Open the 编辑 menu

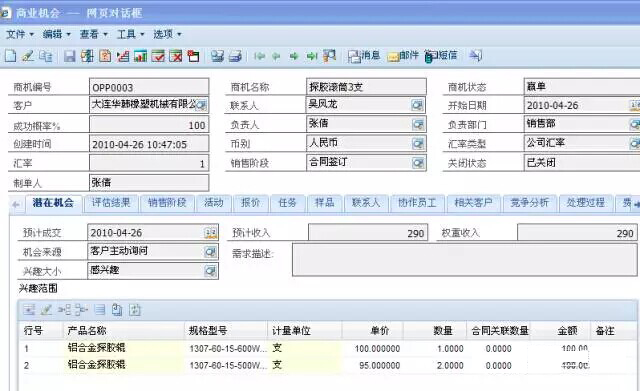click(x=57, y=34)
